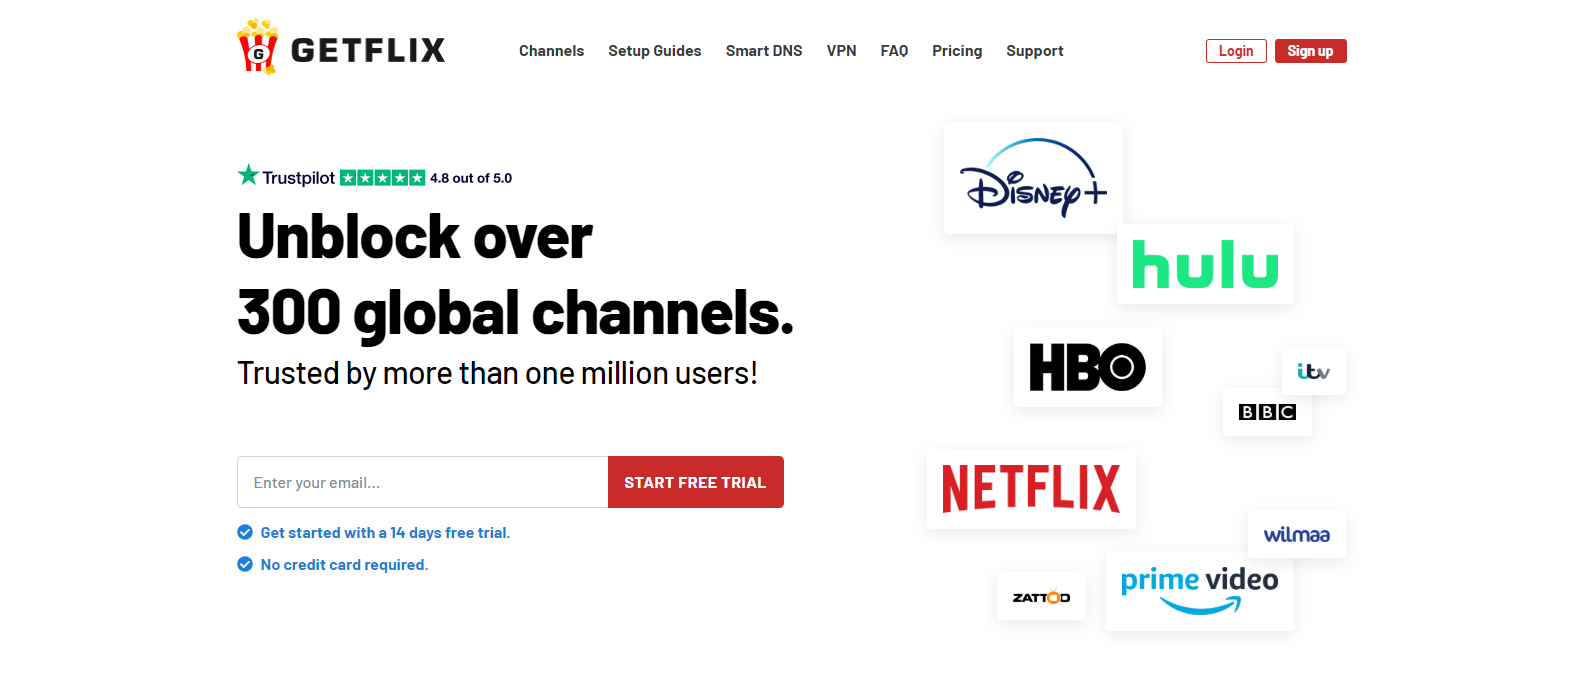1582x683 pixels.
Task: Select the NETFLIX logo card
Action: (x=1031, y=489)
